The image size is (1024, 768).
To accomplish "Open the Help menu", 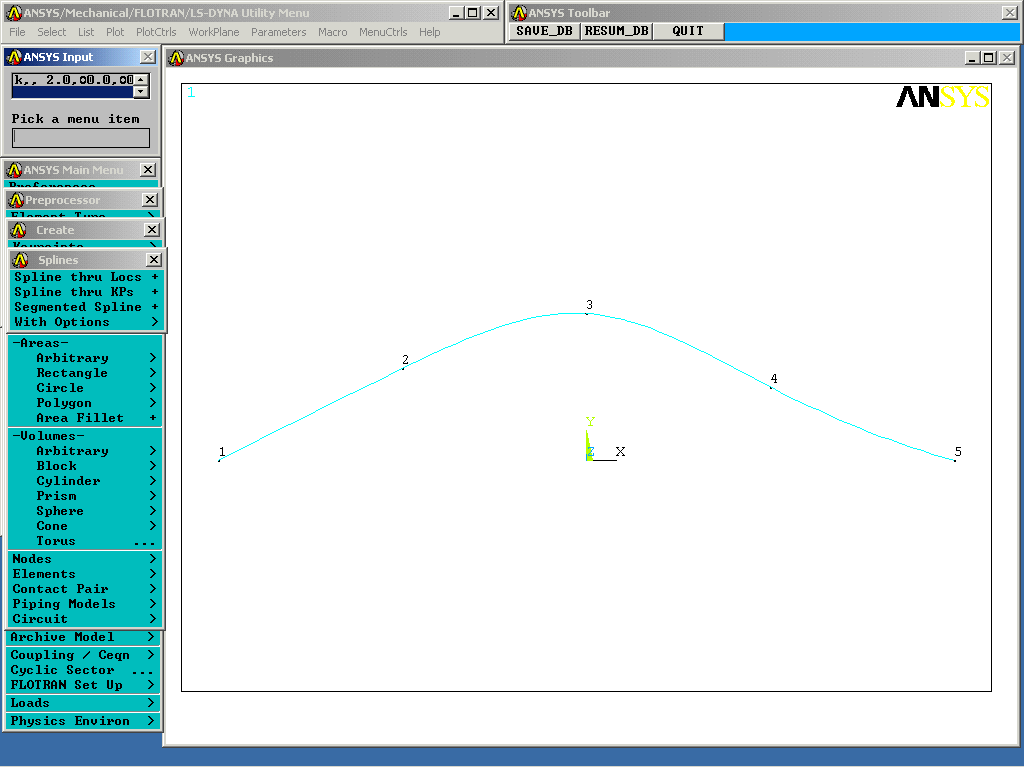I will [x=429, y=32].
